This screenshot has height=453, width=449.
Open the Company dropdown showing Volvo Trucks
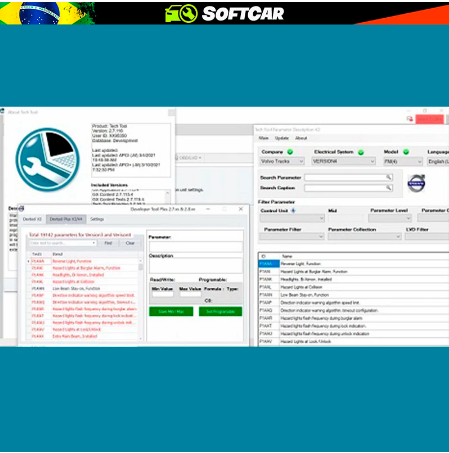click(x=282, y=161)
